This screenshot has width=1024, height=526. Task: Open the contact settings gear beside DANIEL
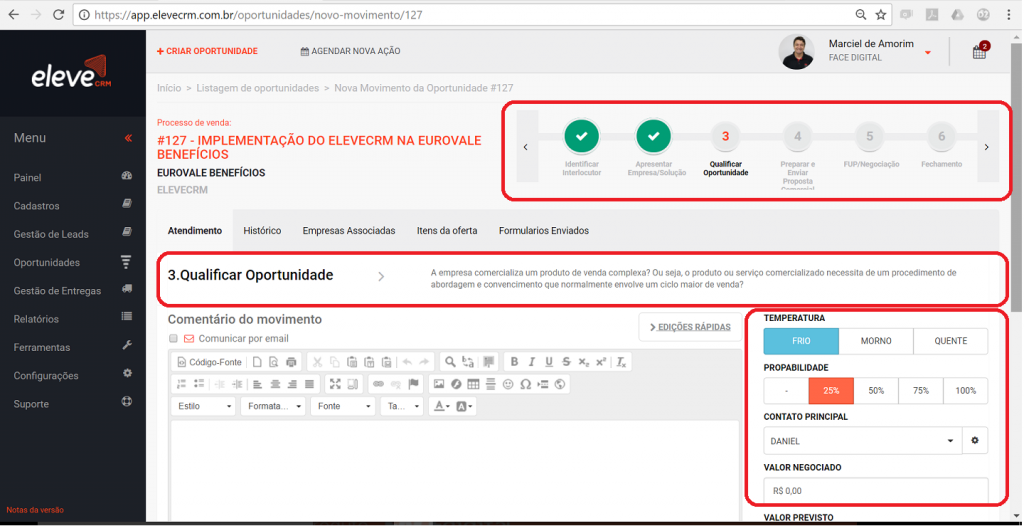(975, 441)
